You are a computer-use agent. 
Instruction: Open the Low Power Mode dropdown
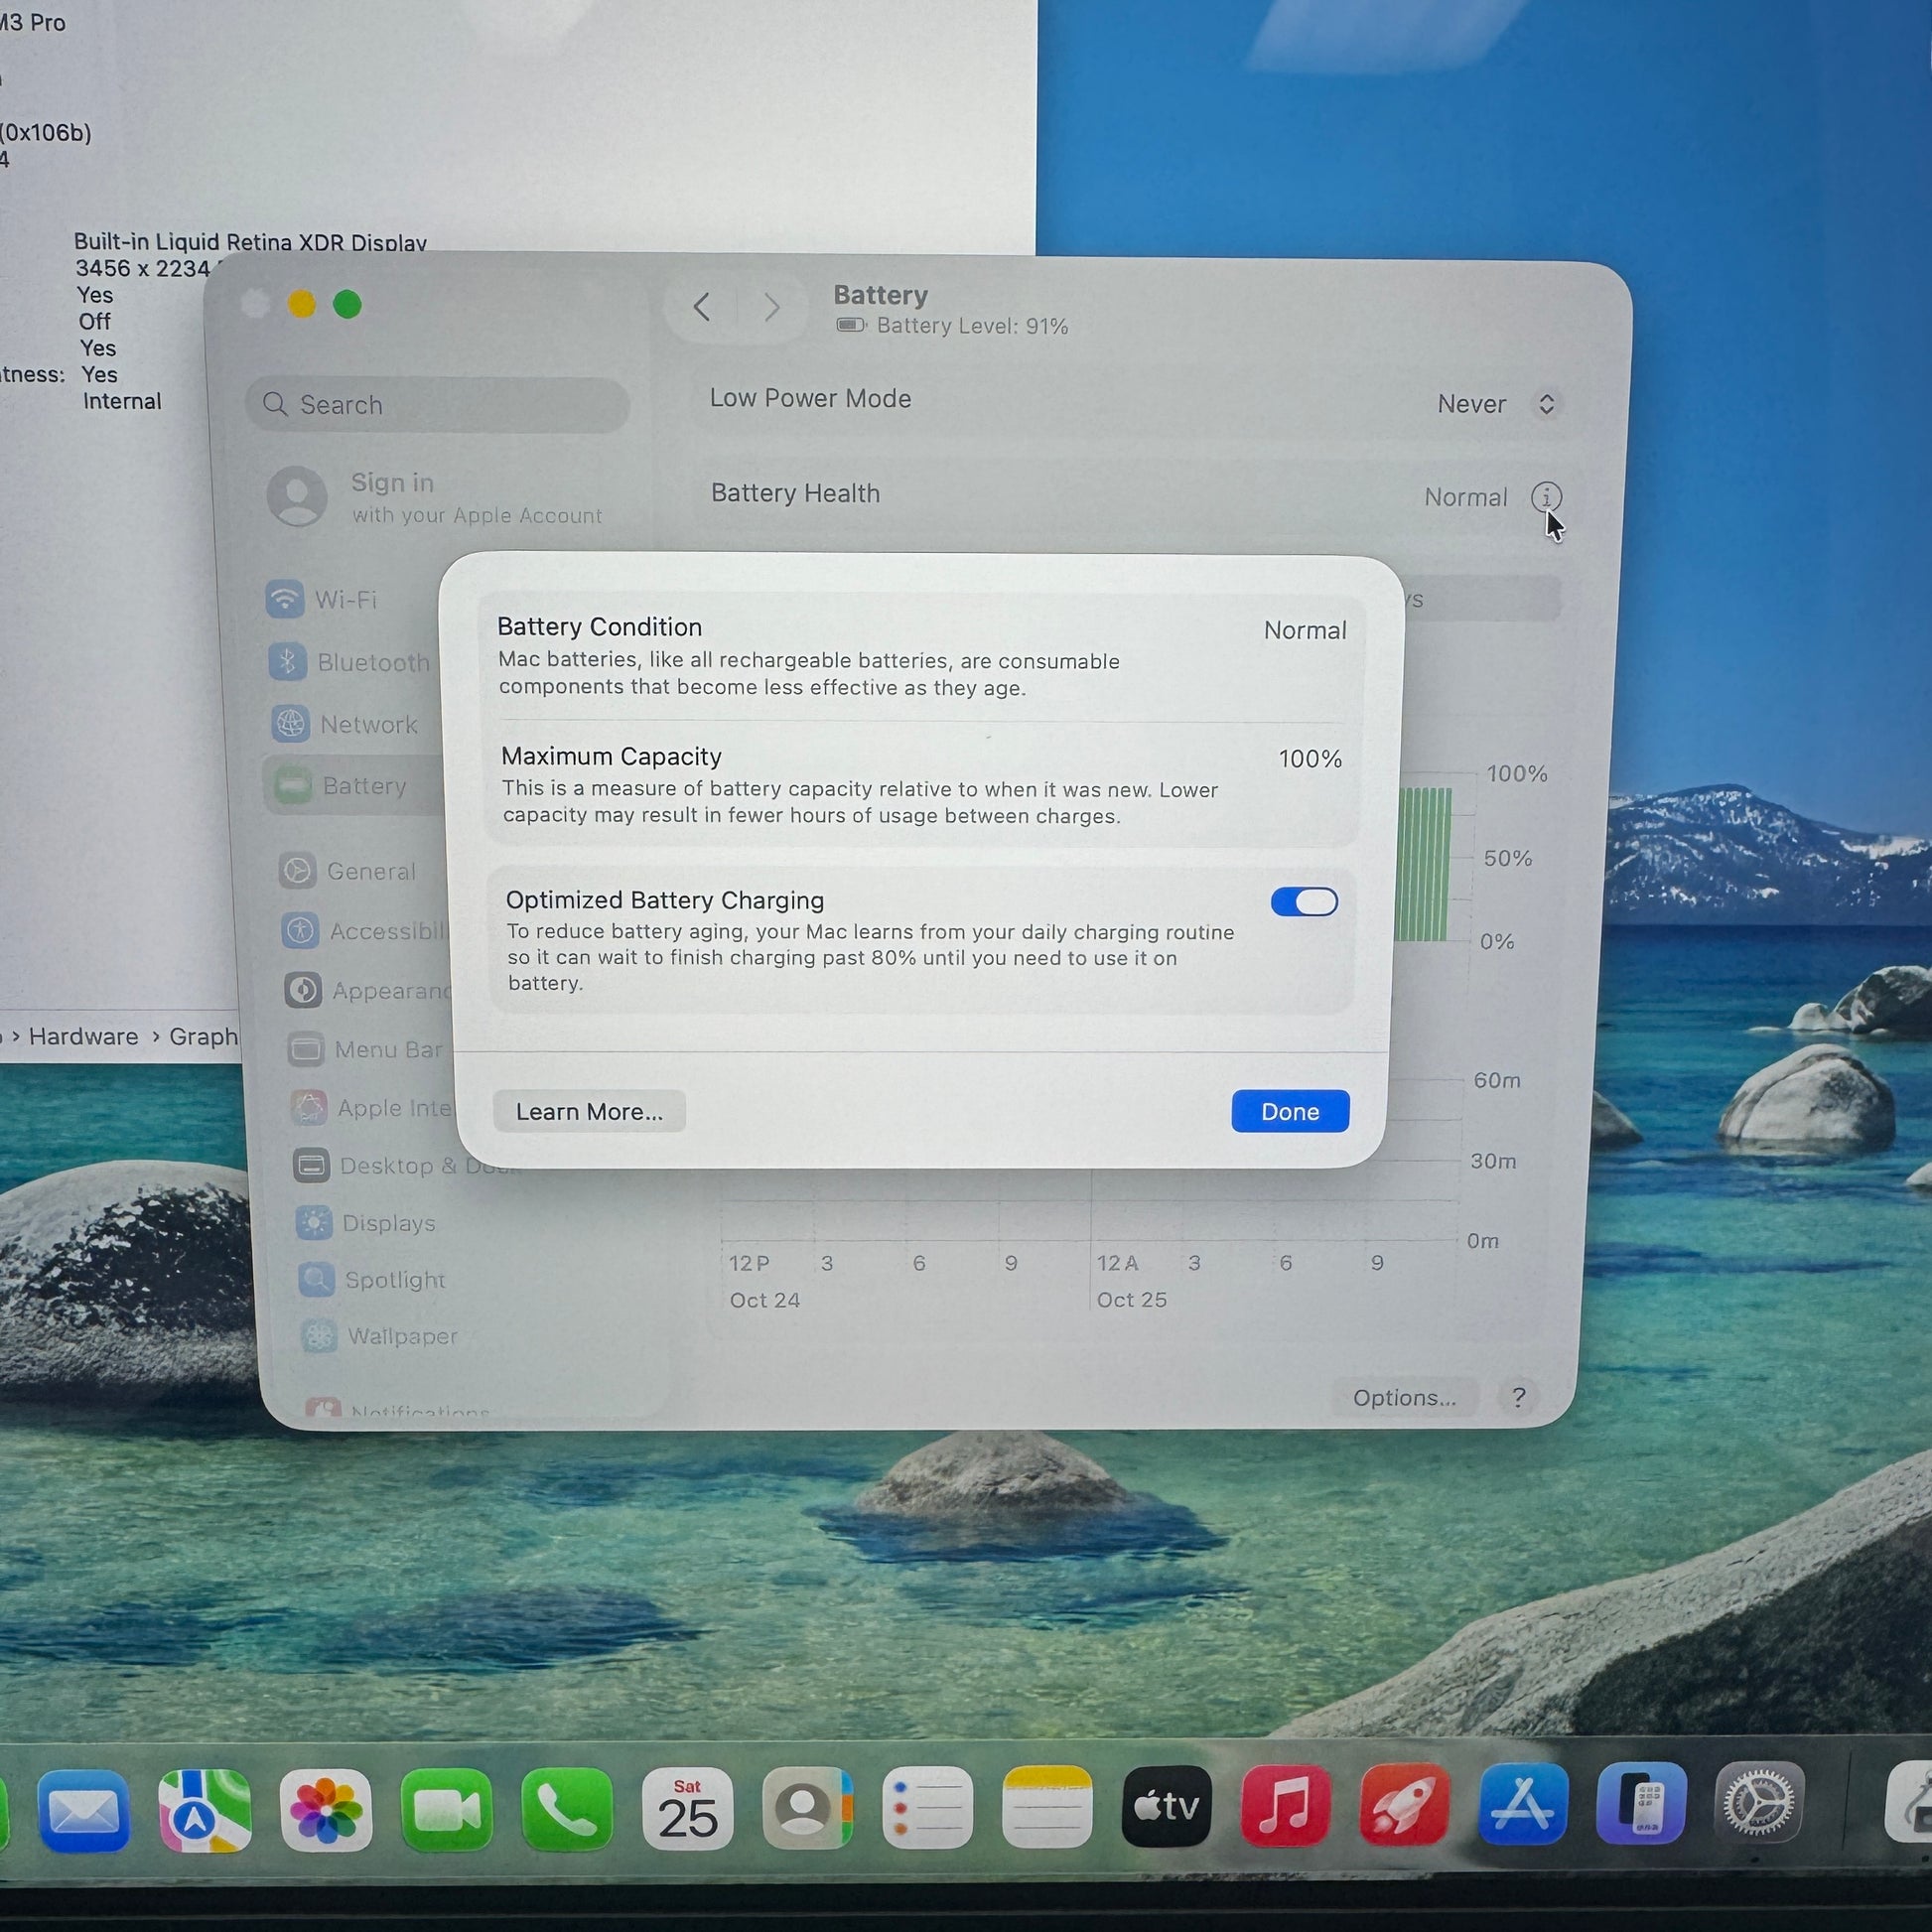point(1494,404)
